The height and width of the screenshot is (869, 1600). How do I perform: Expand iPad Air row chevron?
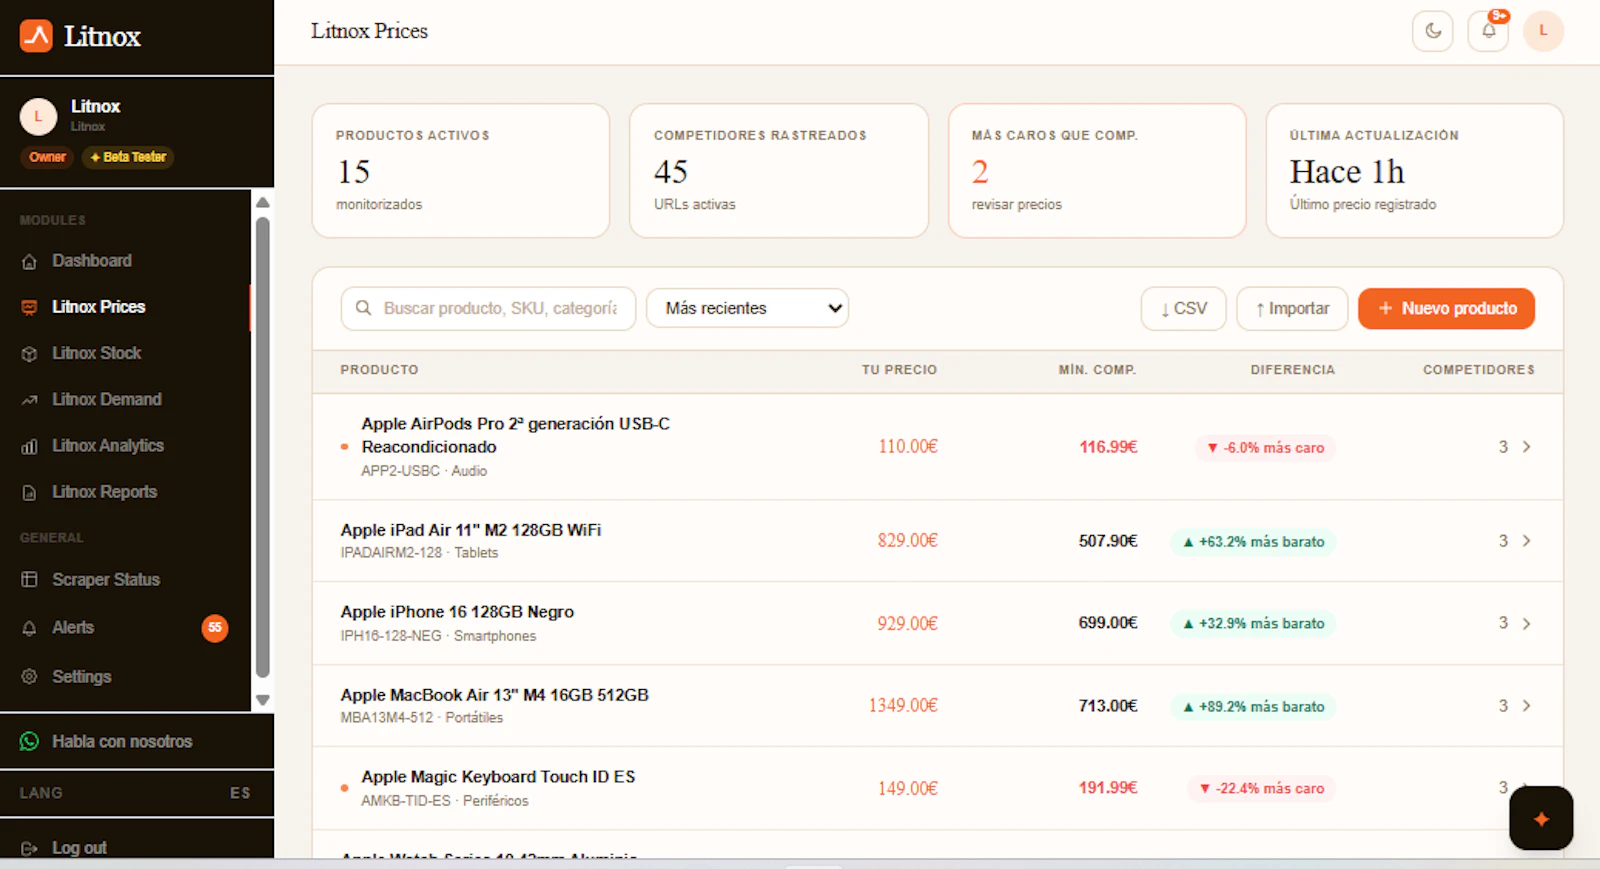point(1526,541)
